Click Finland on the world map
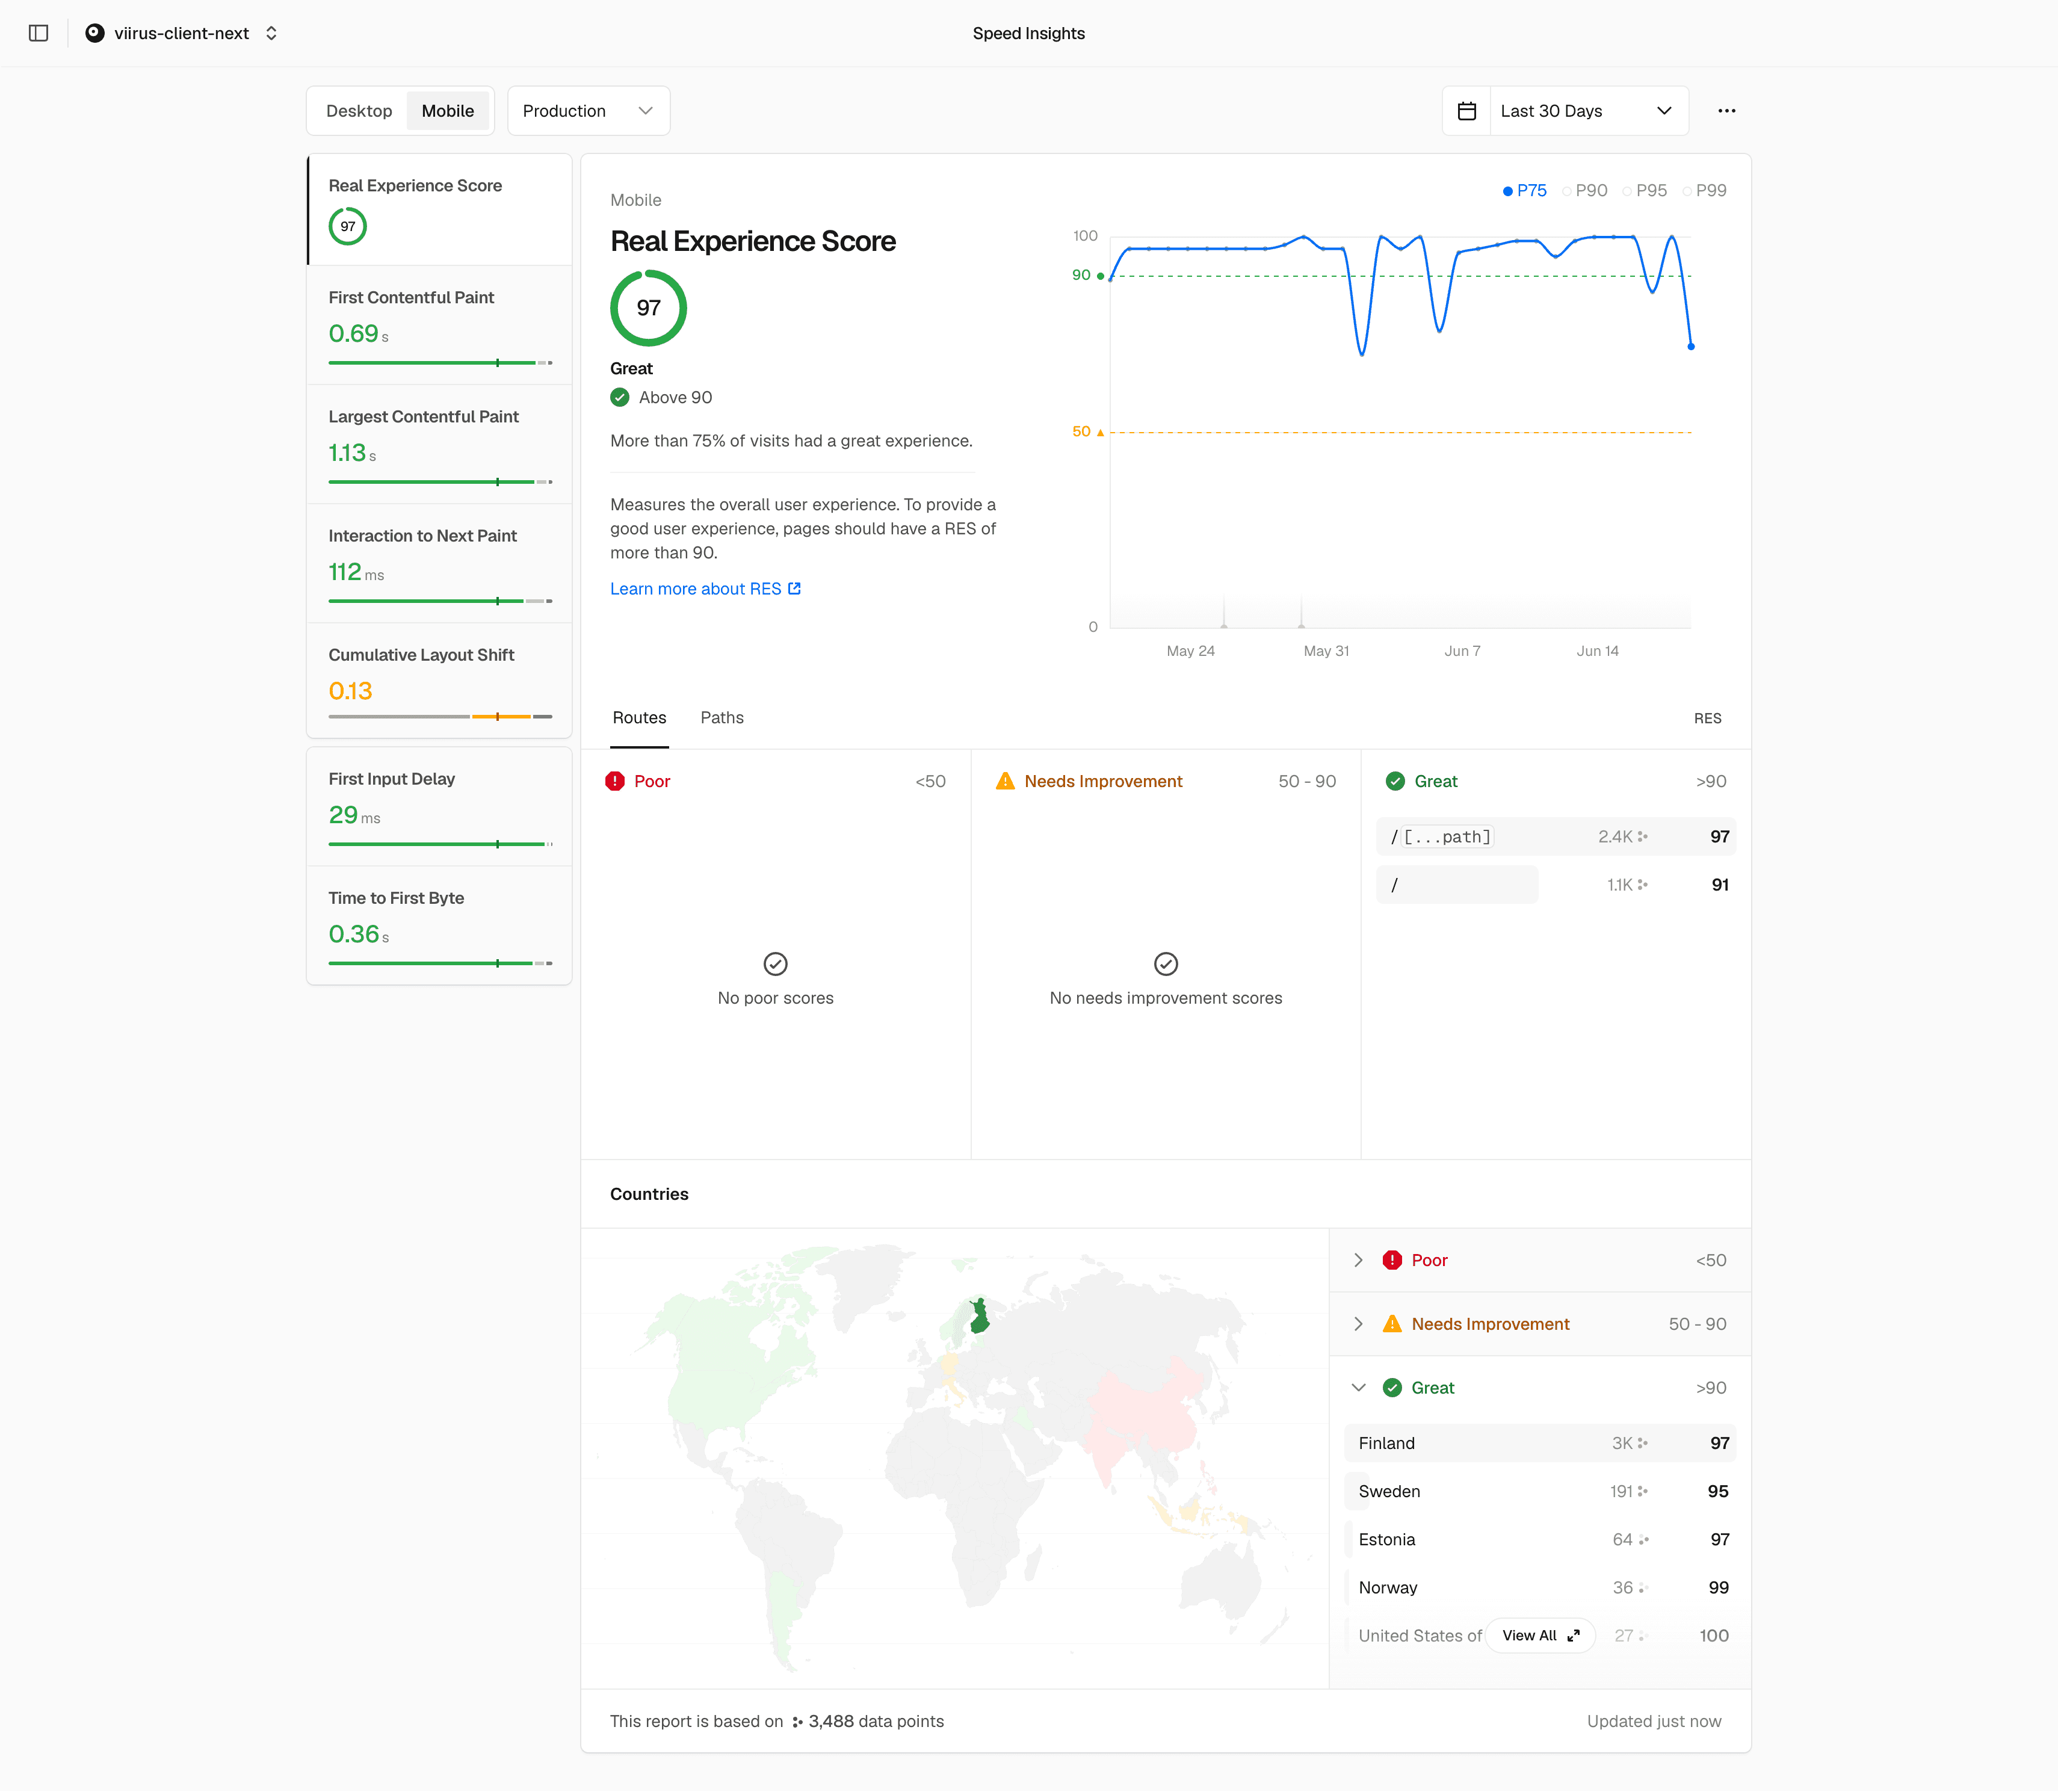This screenshot has height=1792, width=2058. (980, 1318)
